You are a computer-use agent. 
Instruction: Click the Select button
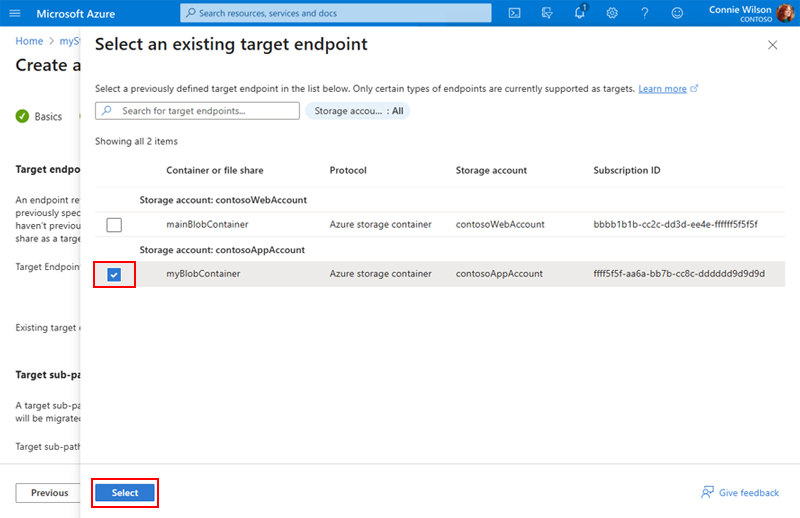pos(125,492)
